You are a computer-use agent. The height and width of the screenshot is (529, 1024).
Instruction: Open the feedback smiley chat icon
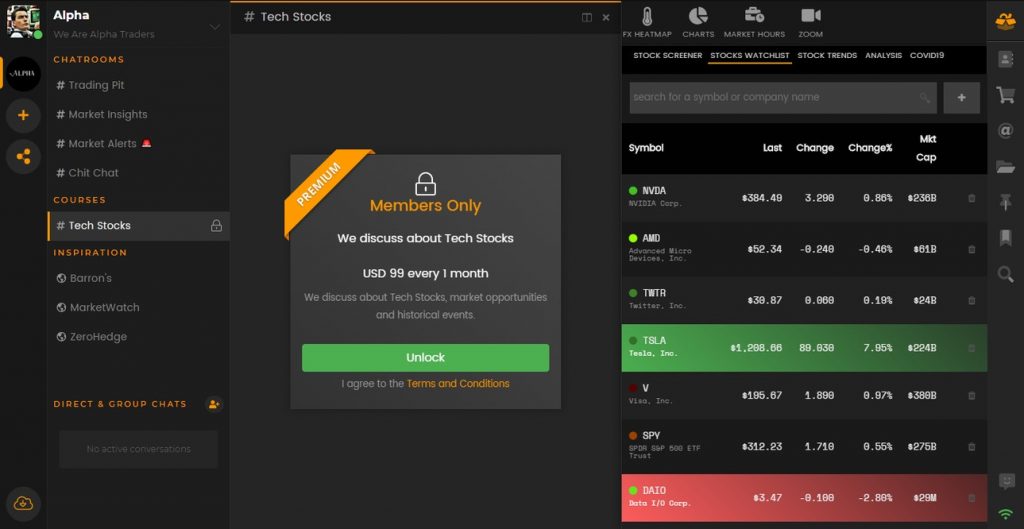(x=1006, y=482)
